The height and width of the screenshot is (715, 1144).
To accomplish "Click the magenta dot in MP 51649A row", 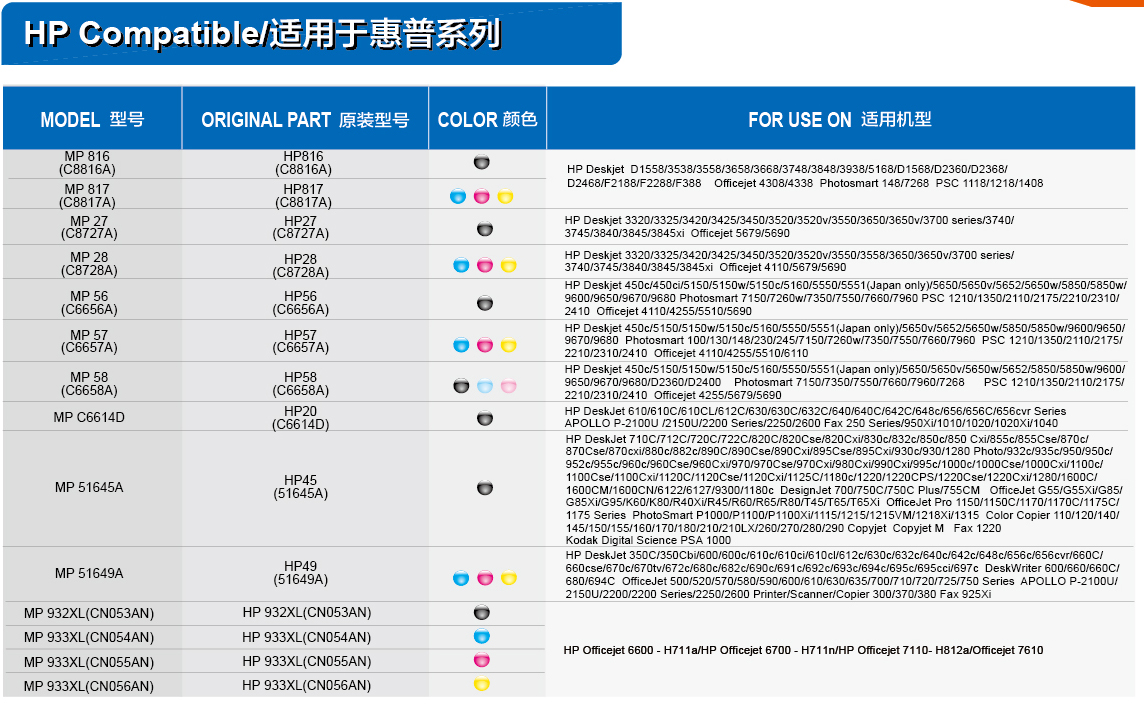I will click(485, 579).
